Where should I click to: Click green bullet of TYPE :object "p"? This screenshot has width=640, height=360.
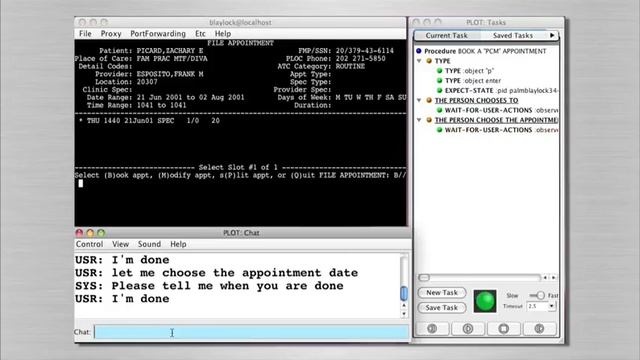click(440, 71)
